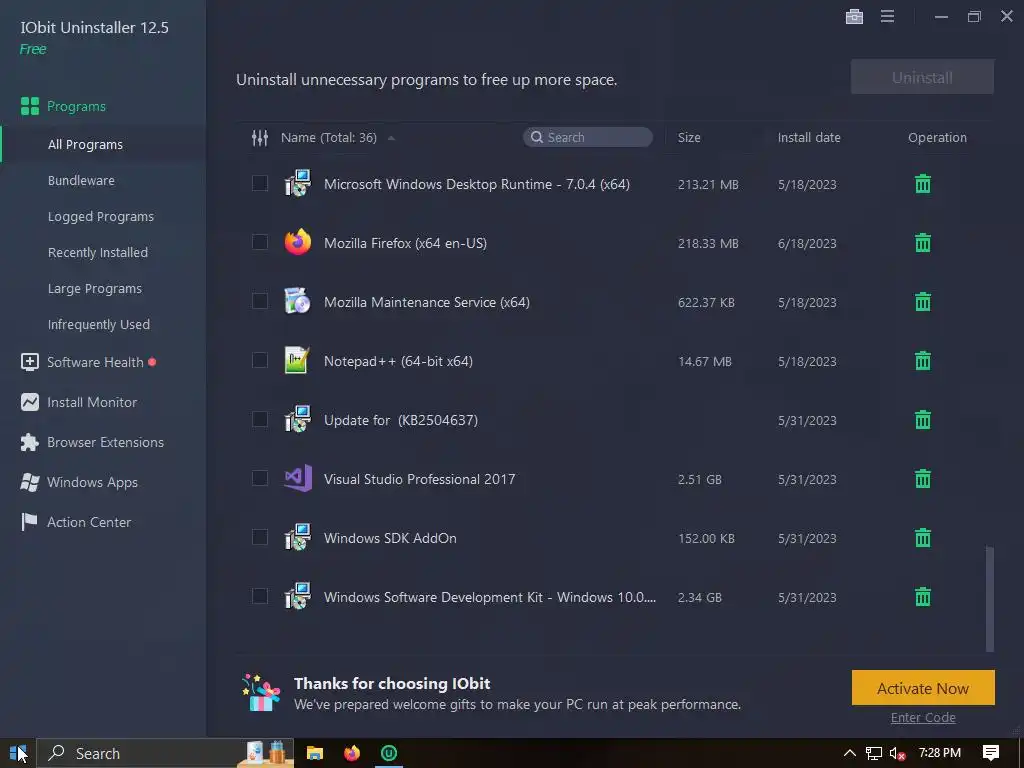
Task: Click trash icon for Mozilla Firefox
Action: click(x=922, y=243)
